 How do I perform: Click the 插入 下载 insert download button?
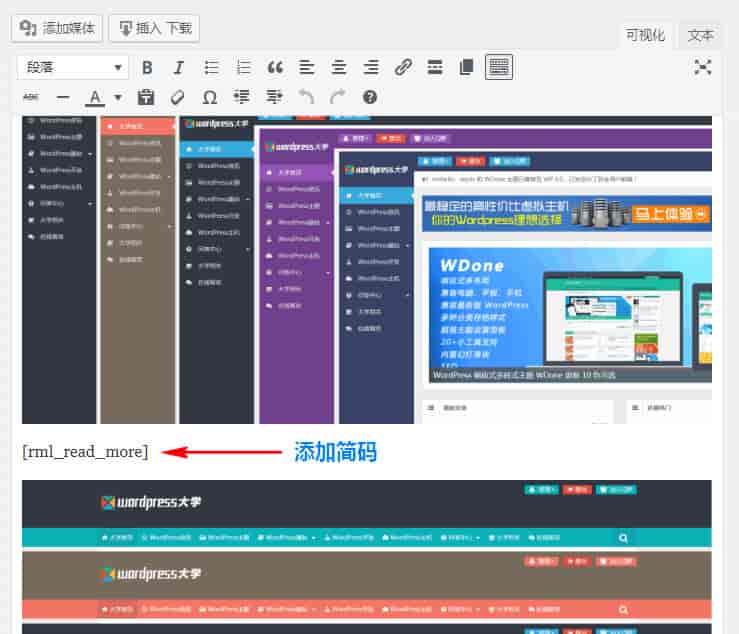(154, 28)
